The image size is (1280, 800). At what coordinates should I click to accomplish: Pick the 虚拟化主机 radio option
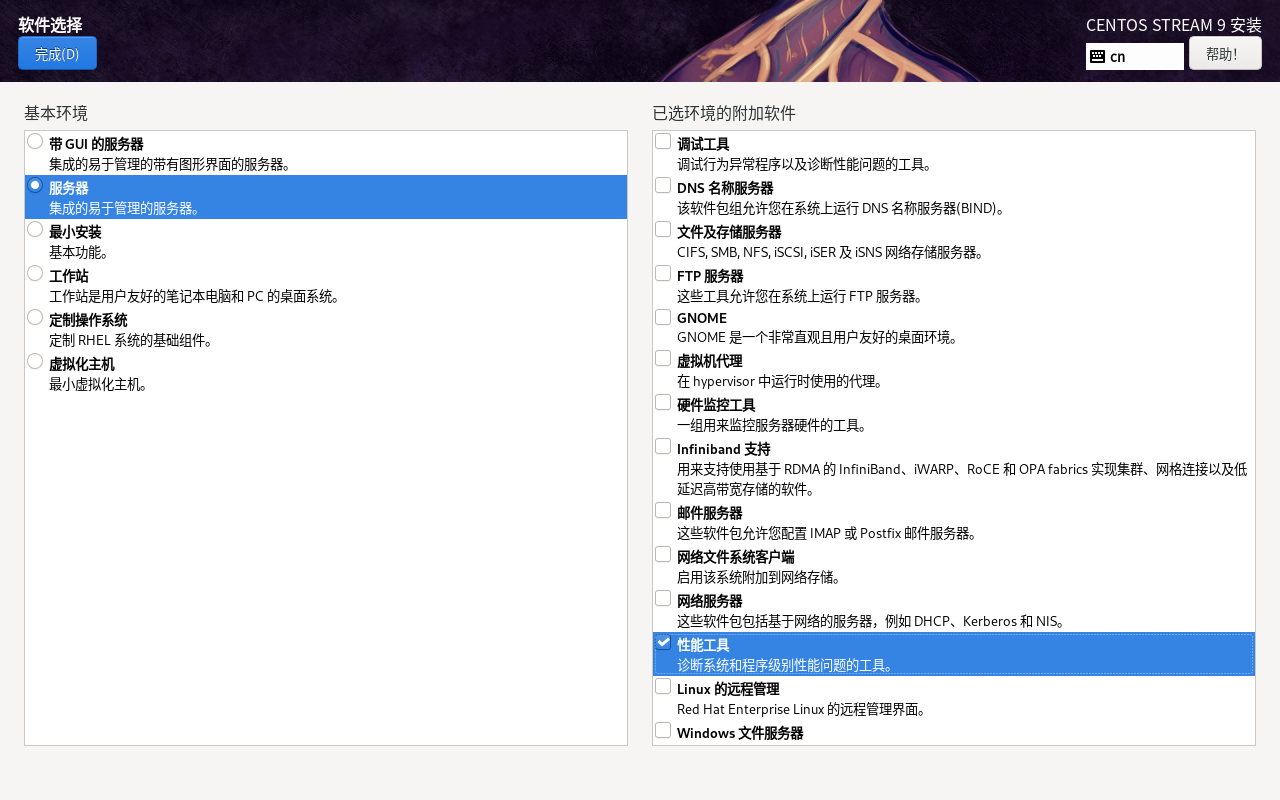click(35, 361)
